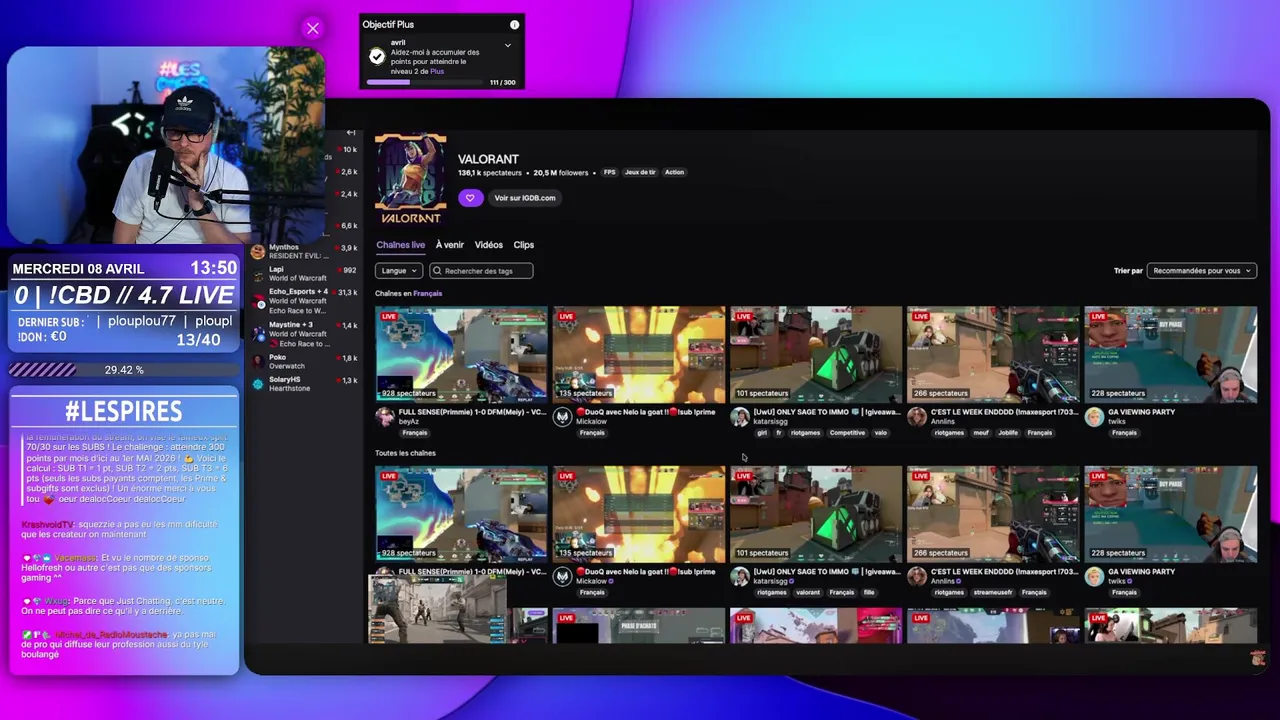This screenshot has height=720, width=1280.
Task: Select streameusefr tag under Toutes les chaînes
Action: pos(992,593)
